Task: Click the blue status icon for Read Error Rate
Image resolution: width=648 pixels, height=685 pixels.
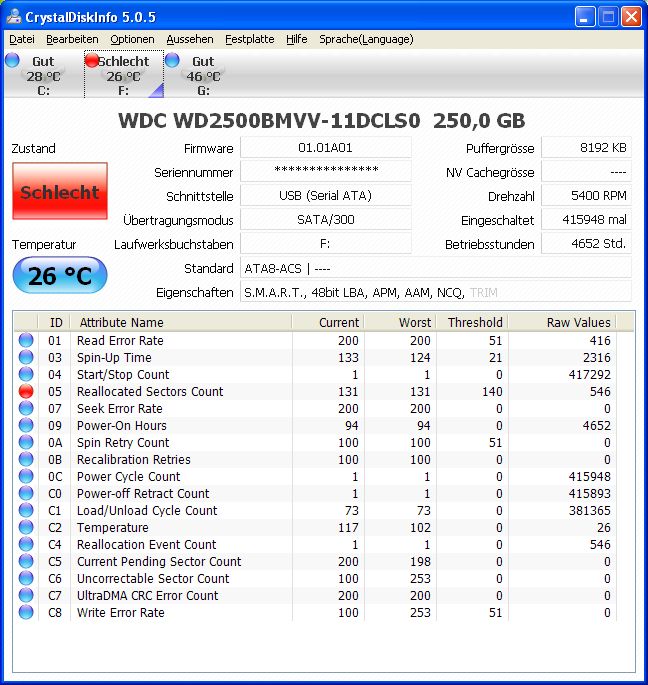Action: [x=26, y=340]
